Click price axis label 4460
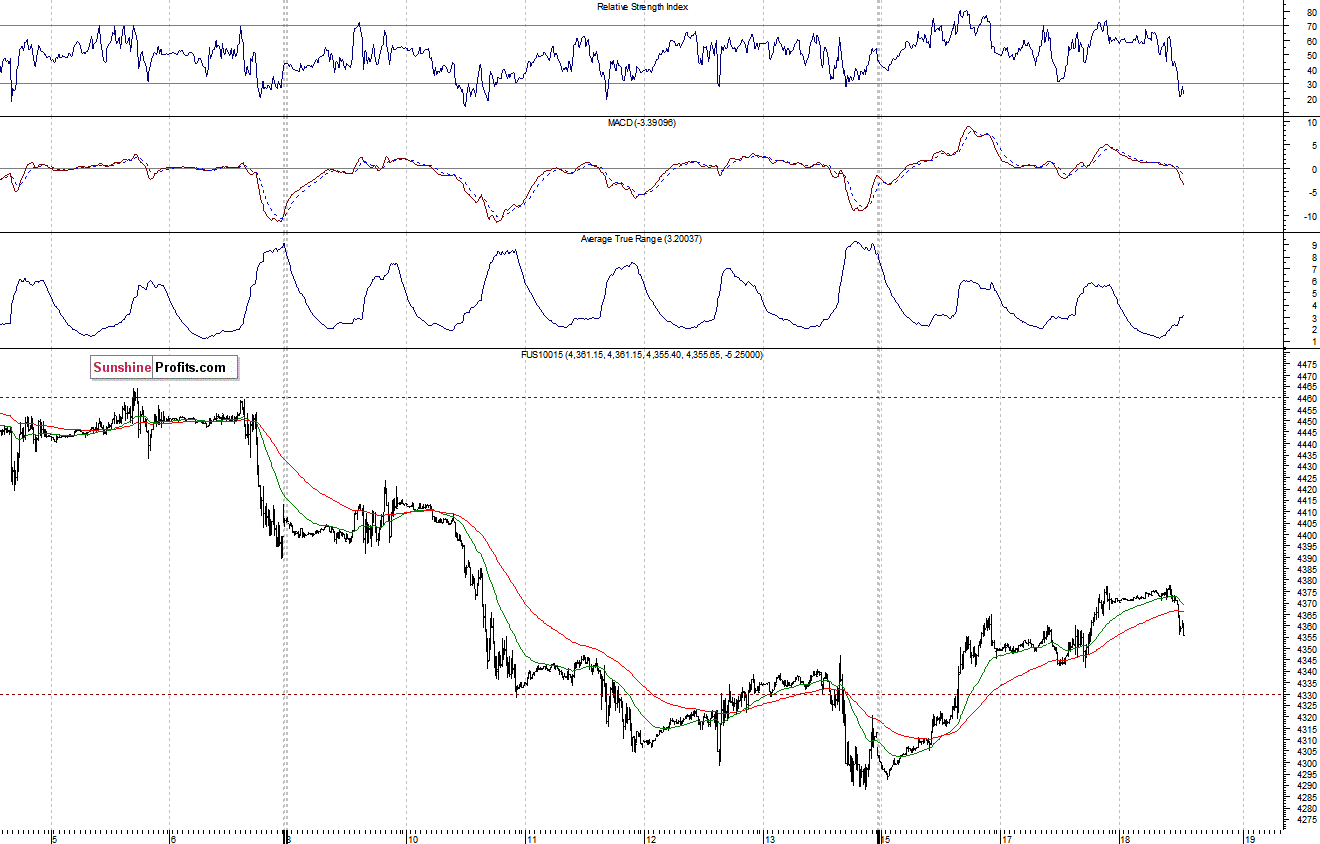Viewport: 1320px width, 844px height. click(1305, 399)
